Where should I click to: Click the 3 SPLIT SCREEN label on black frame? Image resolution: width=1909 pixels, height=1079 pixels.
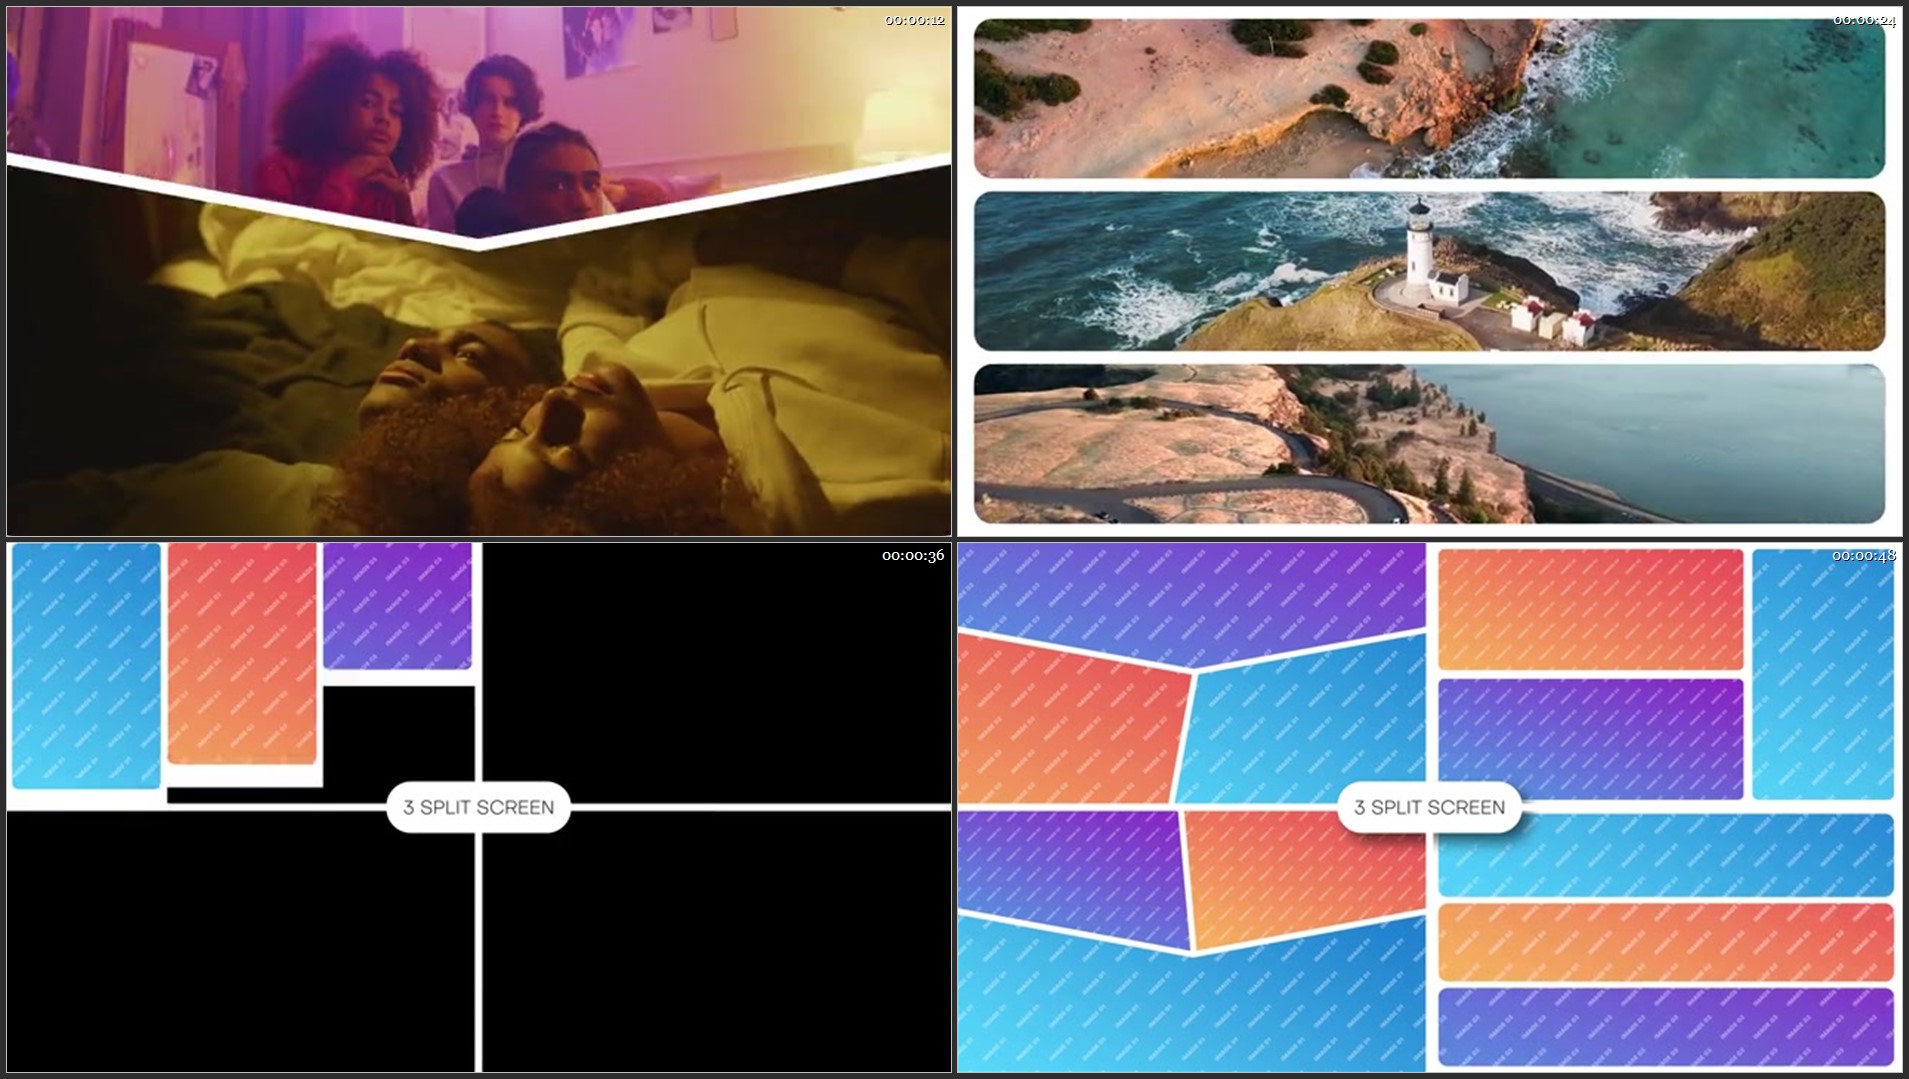coord(478,807)
